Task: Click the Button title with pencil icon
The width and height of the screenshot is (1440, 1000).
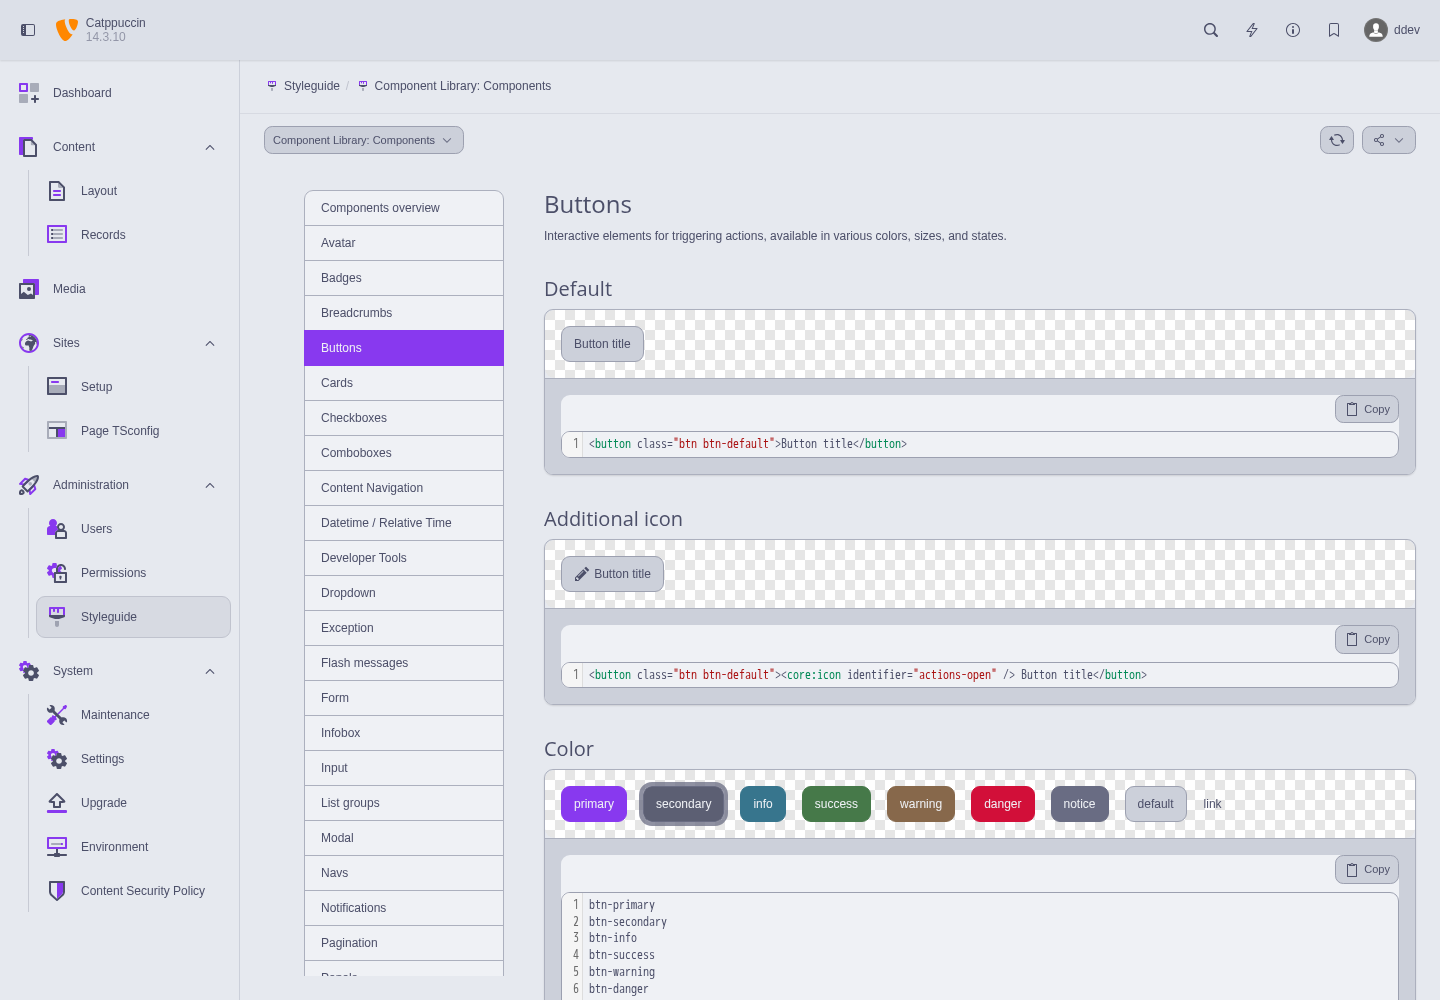Action: [612, 574]
